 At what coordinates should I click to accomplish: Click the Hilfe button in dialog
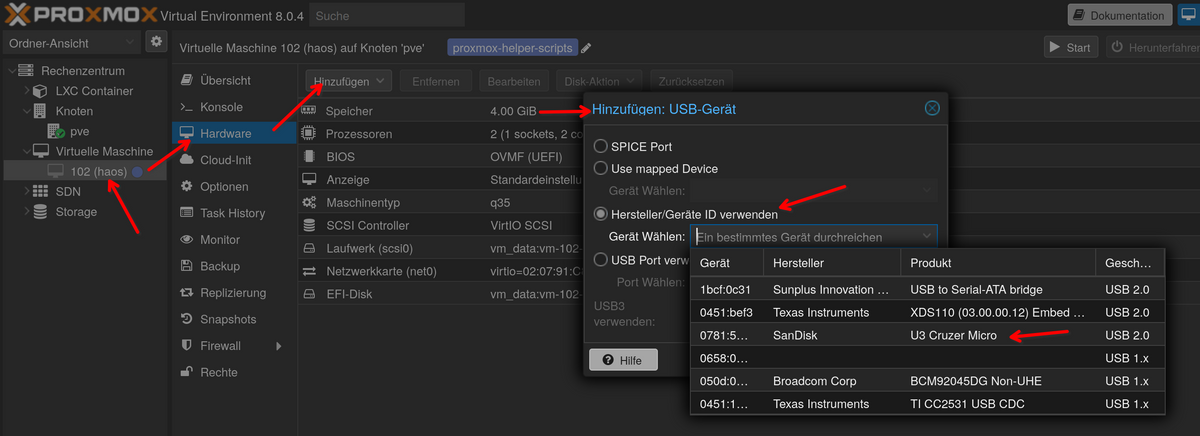pyautogui.click(x=623, y=360)
